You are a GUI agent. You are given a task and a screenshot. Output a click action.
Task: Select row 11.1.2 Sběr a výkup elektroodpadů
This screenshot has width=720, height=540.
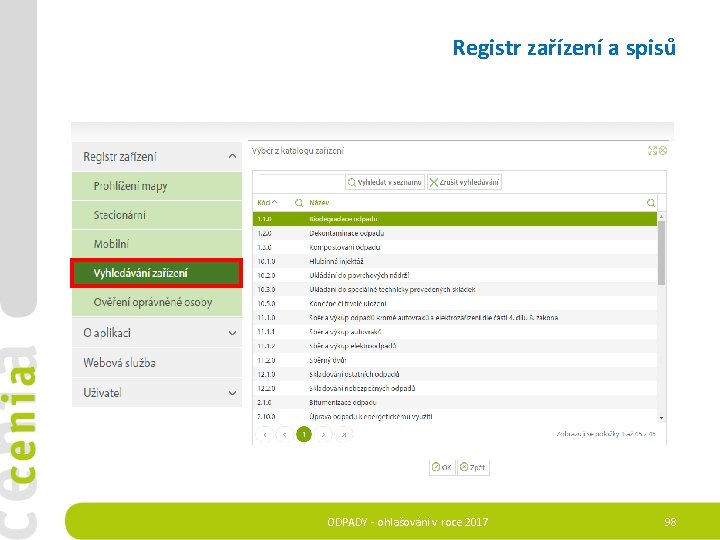coord(455,346)
